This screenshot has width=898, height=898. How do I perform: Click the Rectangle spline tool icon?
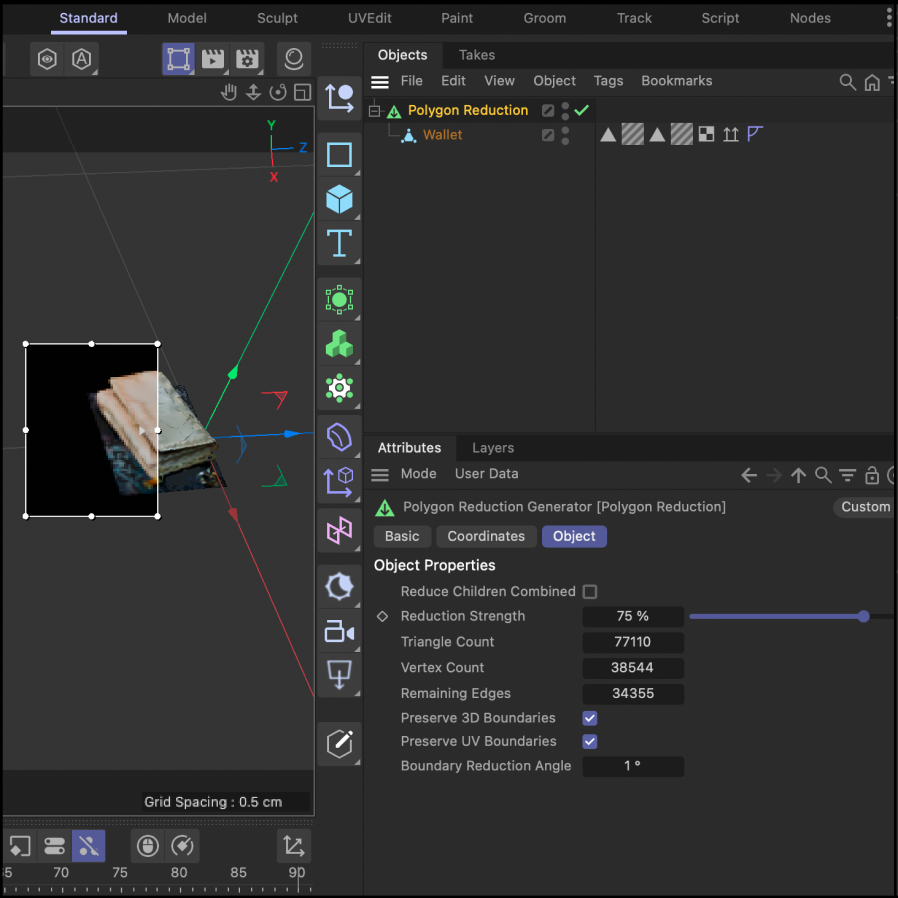[339, 155]
